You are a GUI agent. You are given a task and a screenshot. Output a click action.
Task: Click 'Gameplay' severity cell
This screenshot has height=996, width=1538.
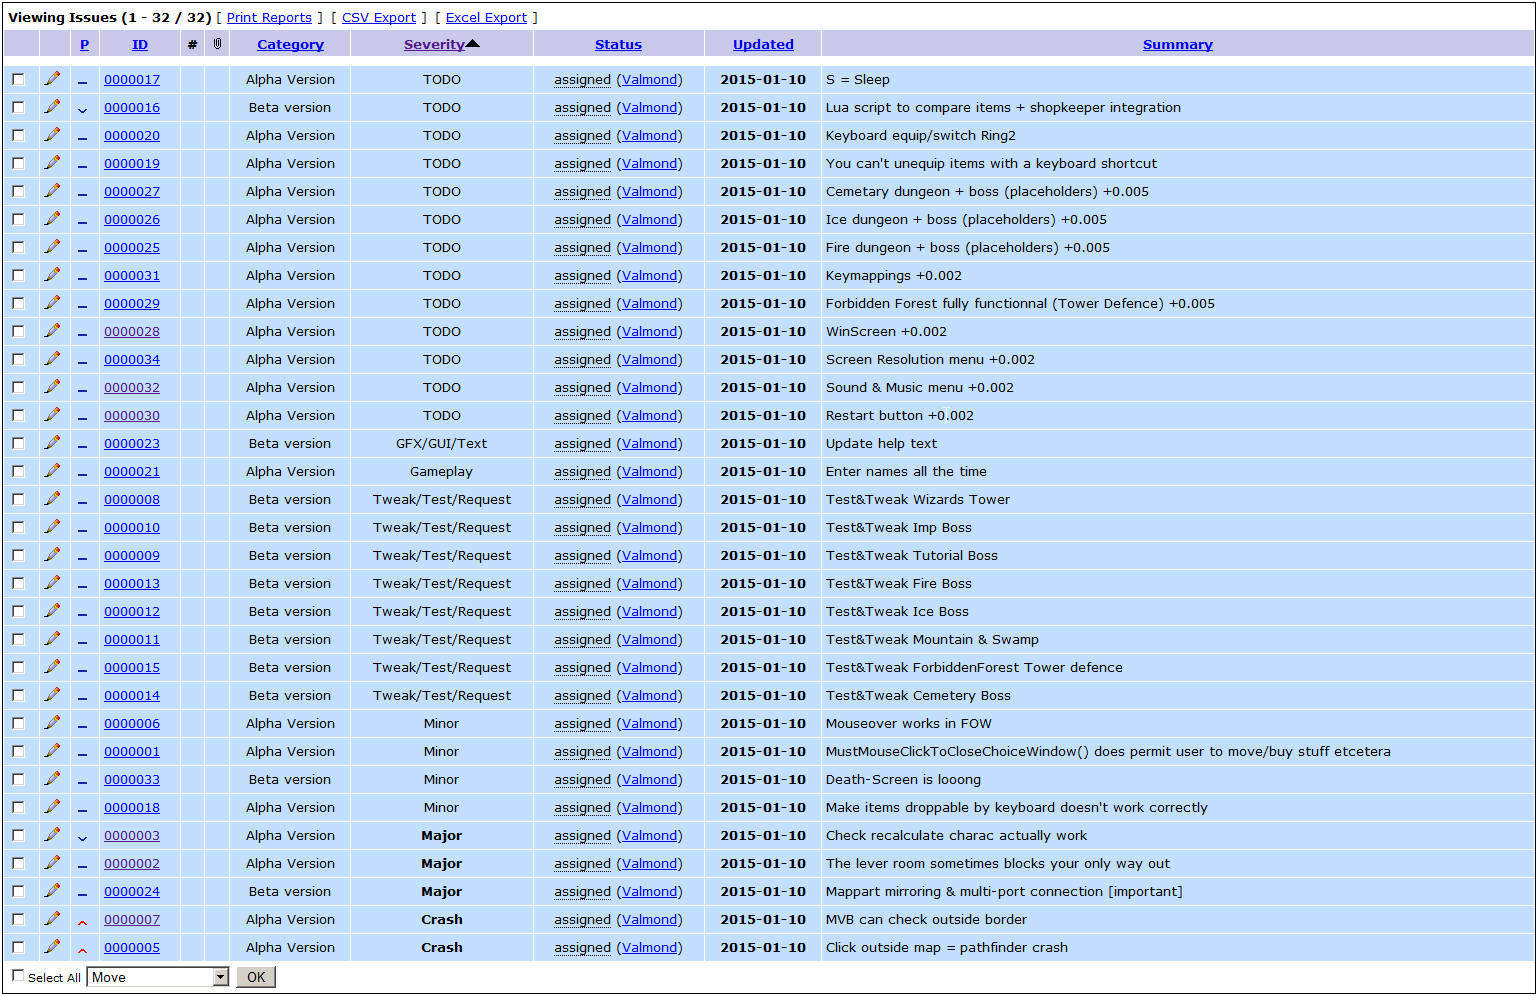click(x=441, y=471)
